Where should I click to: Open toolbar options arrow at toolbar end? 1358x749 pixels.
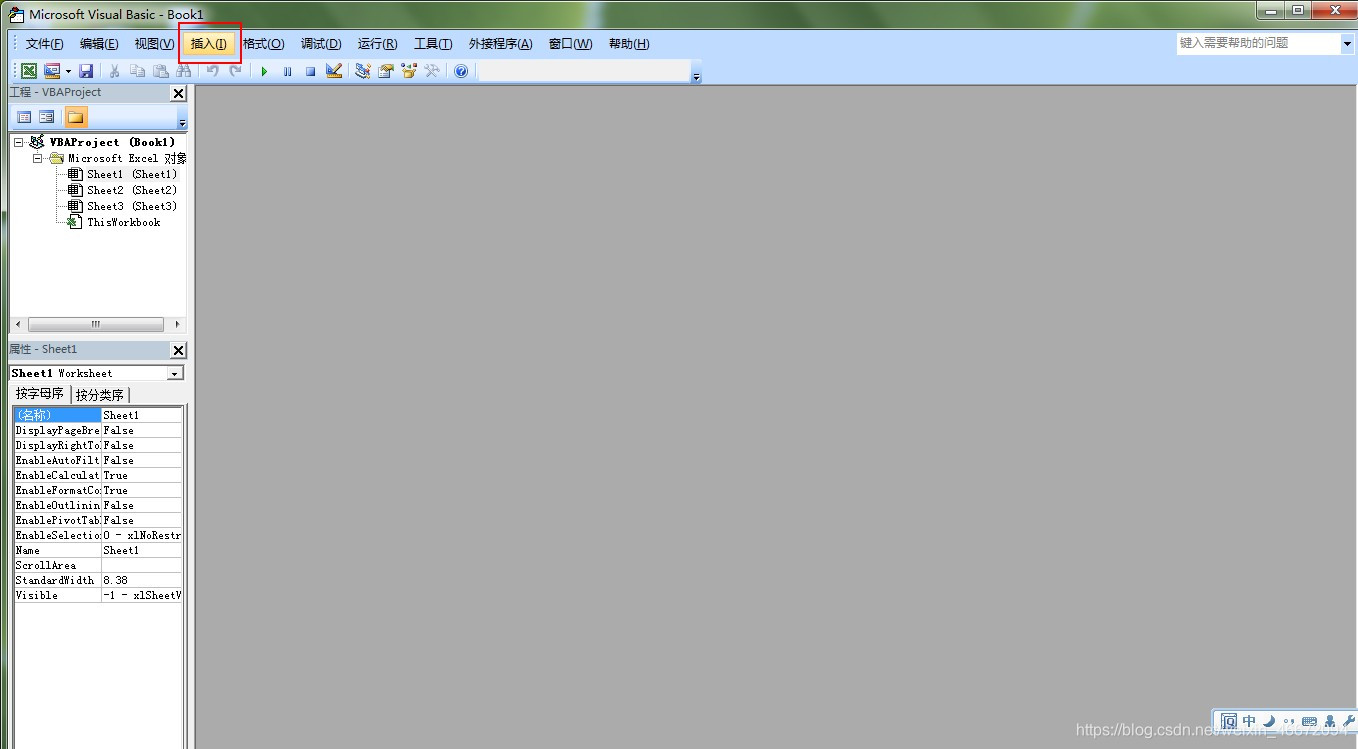click(697, 74)
